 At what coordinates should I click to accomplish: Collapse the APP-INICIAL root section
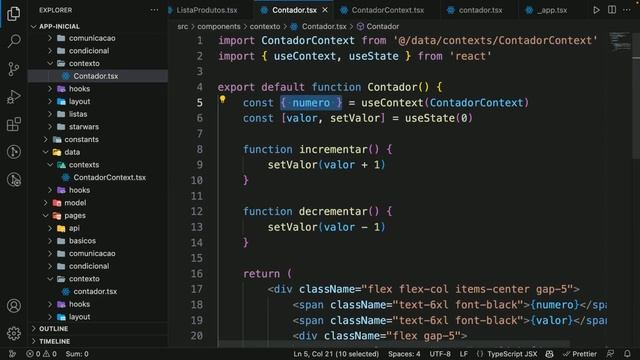coord(33,27)
